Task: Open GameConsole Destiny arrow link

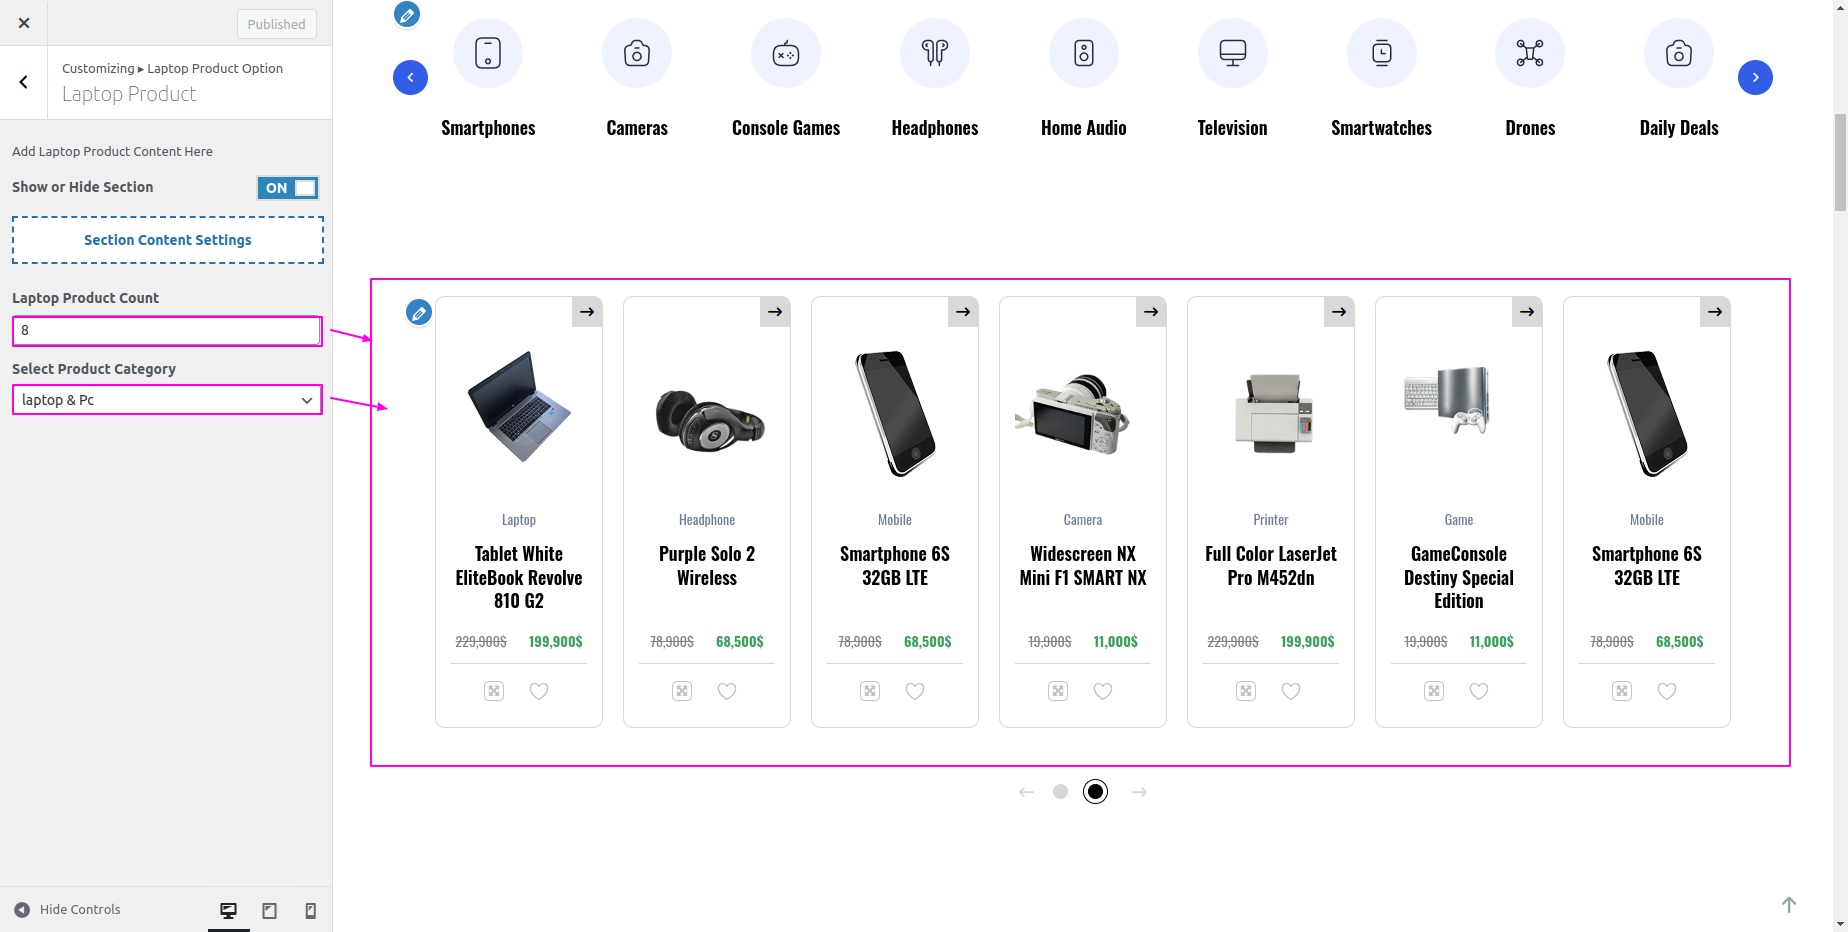Action: coord(1527,312)
